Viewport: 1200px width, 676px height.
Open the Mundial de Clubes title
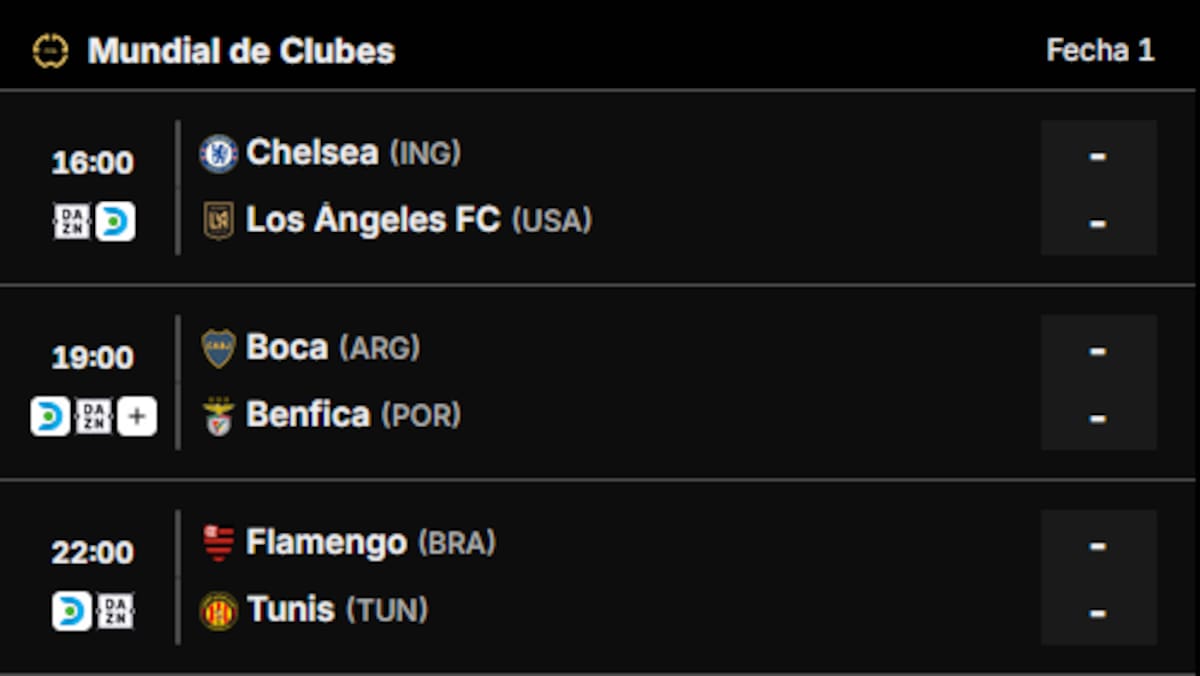click(241, 51)
